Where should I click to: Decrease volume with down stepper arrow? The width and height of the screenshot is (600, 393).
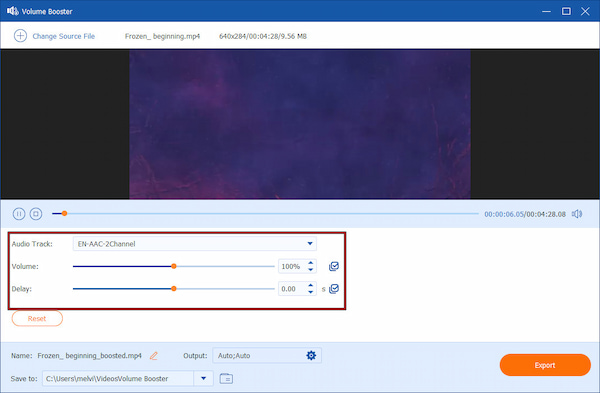tap(311, 270)
